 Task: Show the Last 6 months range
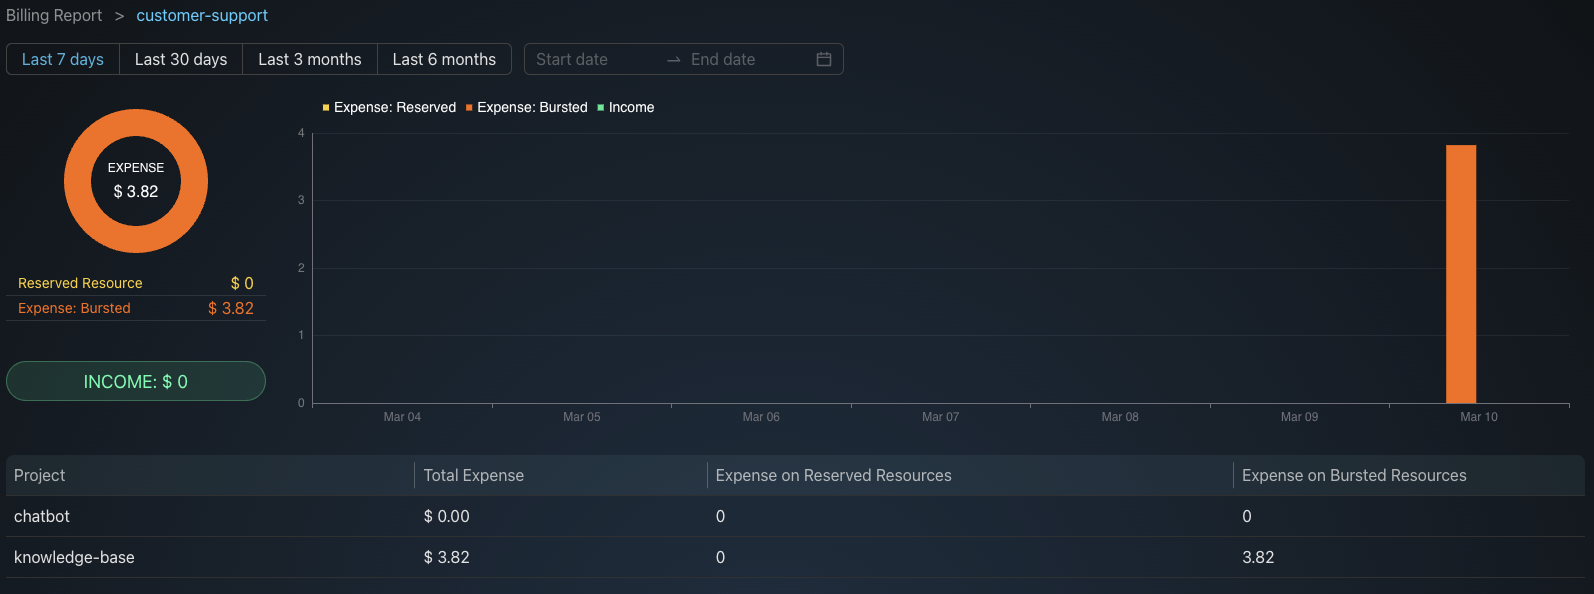pos(444,59)
